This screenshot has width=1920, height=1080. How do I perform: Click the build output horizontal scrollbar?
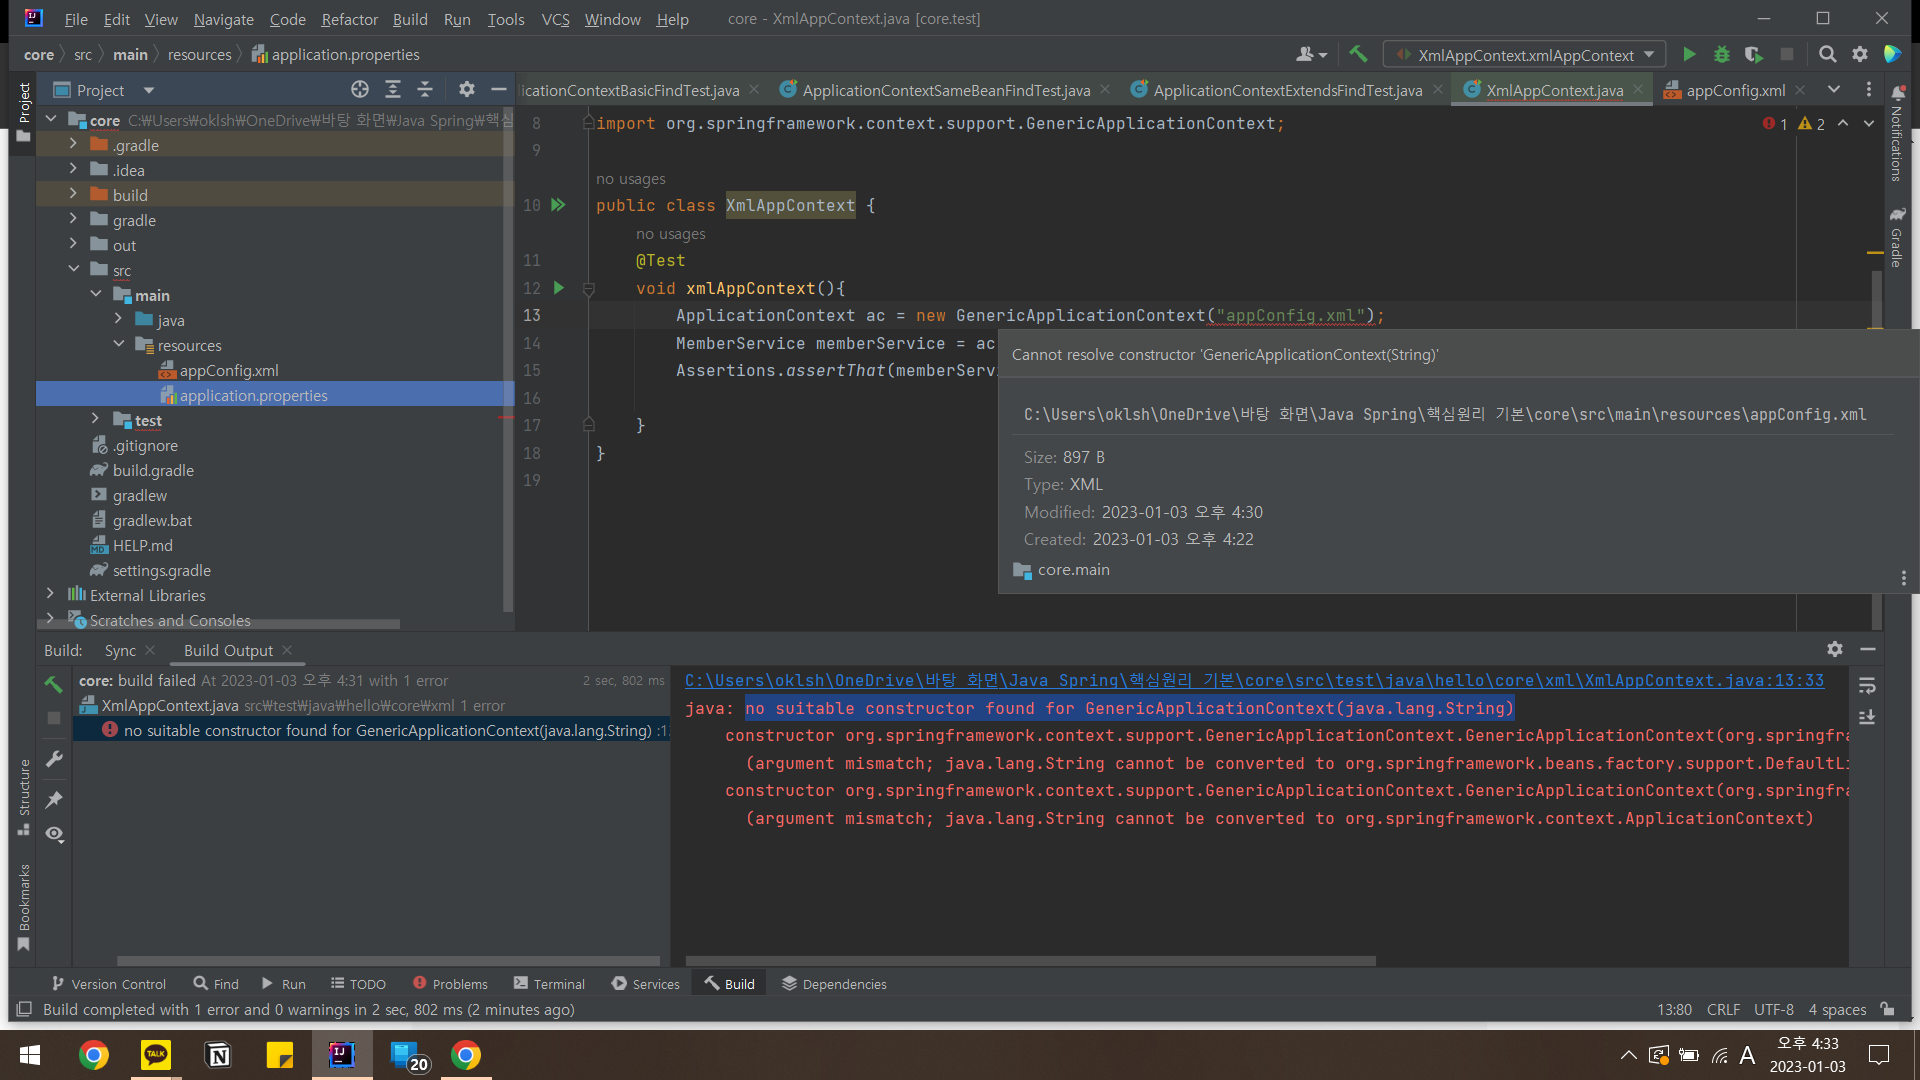click(x=1030, y=961)
